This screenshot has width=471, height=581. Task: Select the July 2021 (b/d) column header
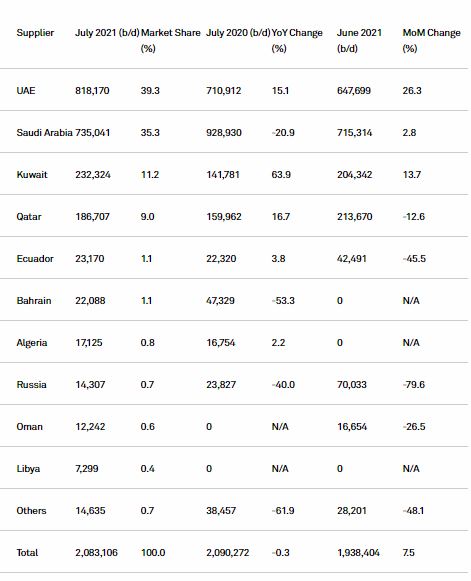(107, 33)
